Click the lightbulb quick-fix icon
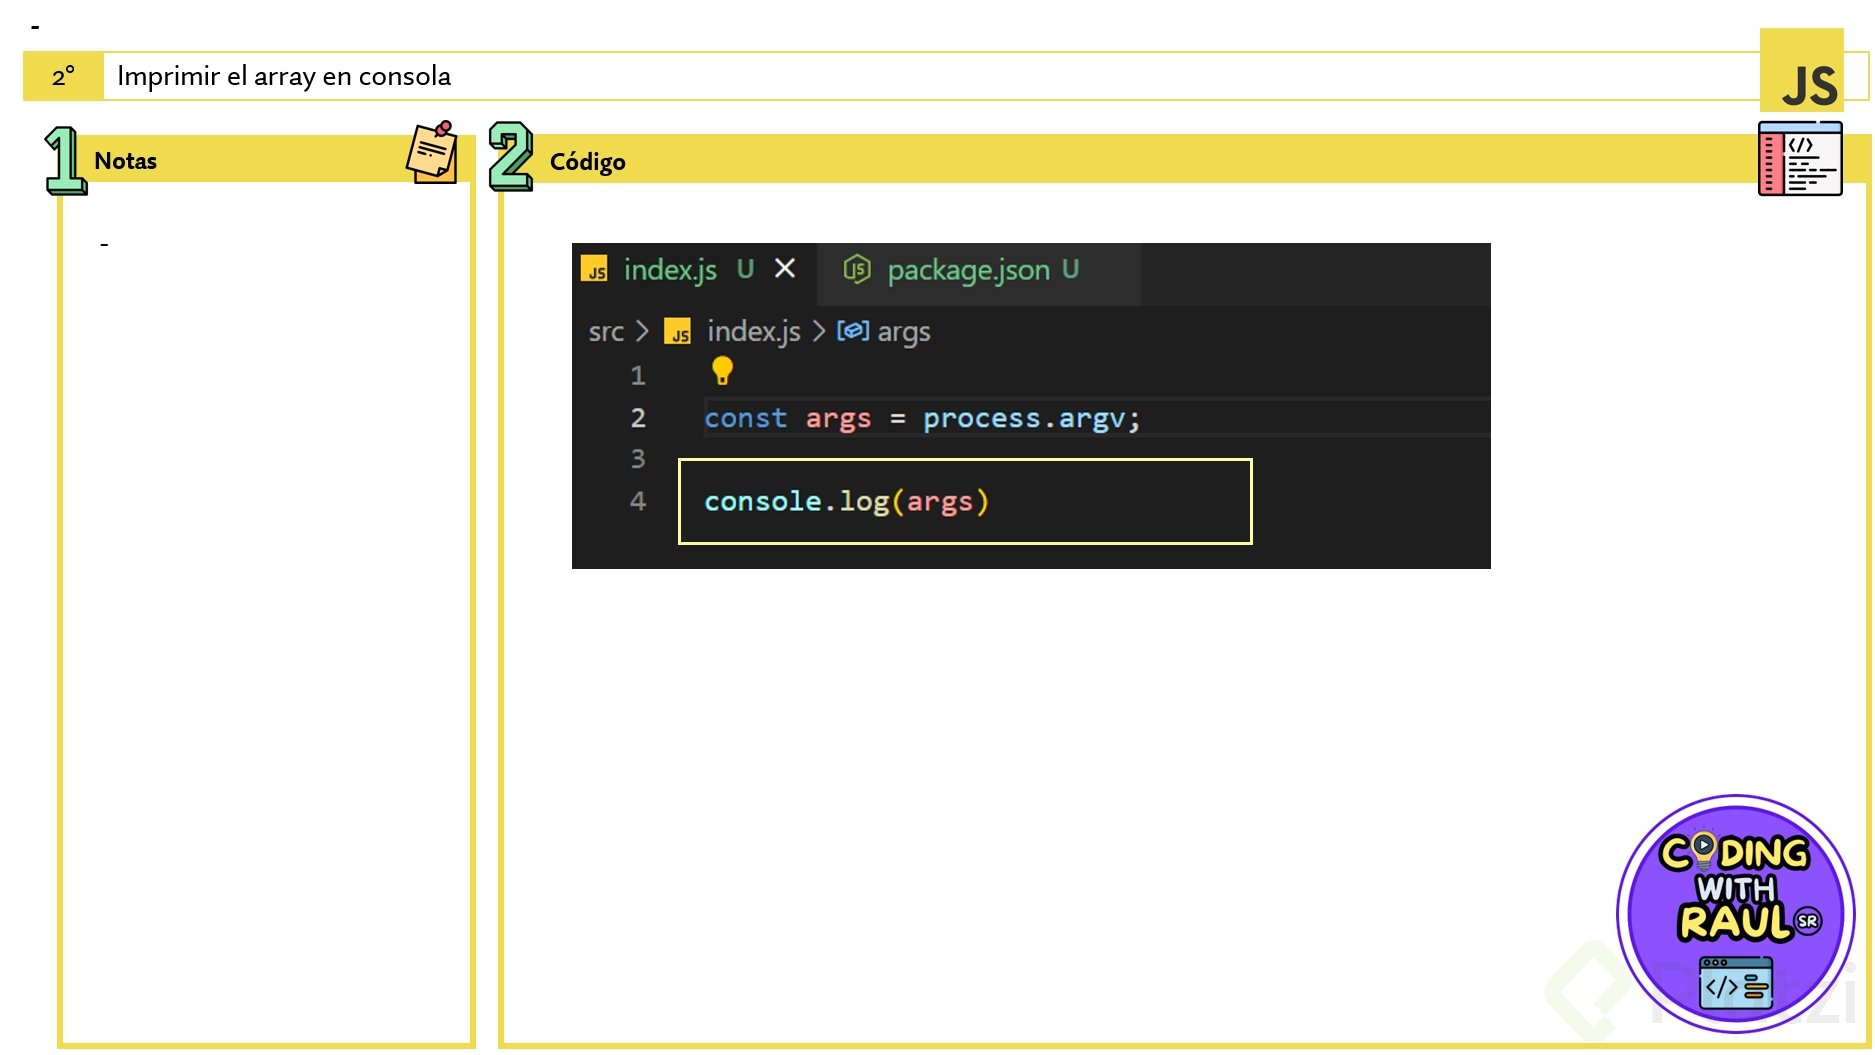Viewport: 1875px width, 1055px height. click(x=722, y=371)
